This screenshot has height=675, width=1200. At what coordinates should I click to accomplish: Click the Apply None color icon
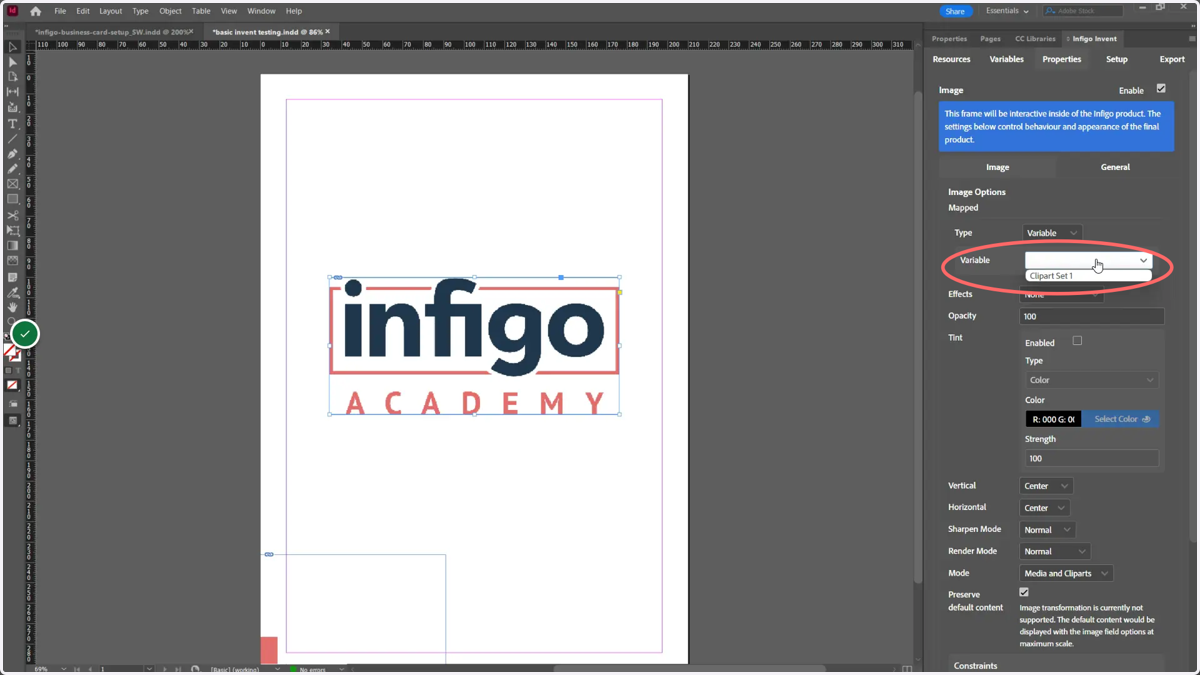click(x=13, y=385)
